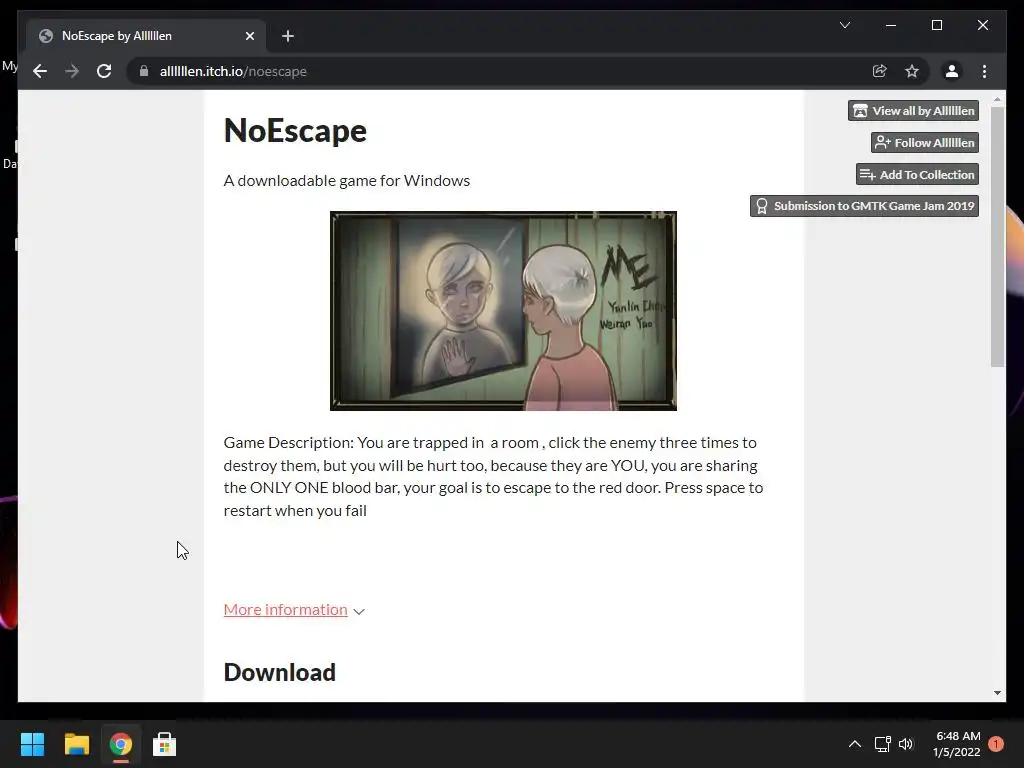Open the Chrome profile icon
Screen dimensions: 1024x768
tap(952, 71)
